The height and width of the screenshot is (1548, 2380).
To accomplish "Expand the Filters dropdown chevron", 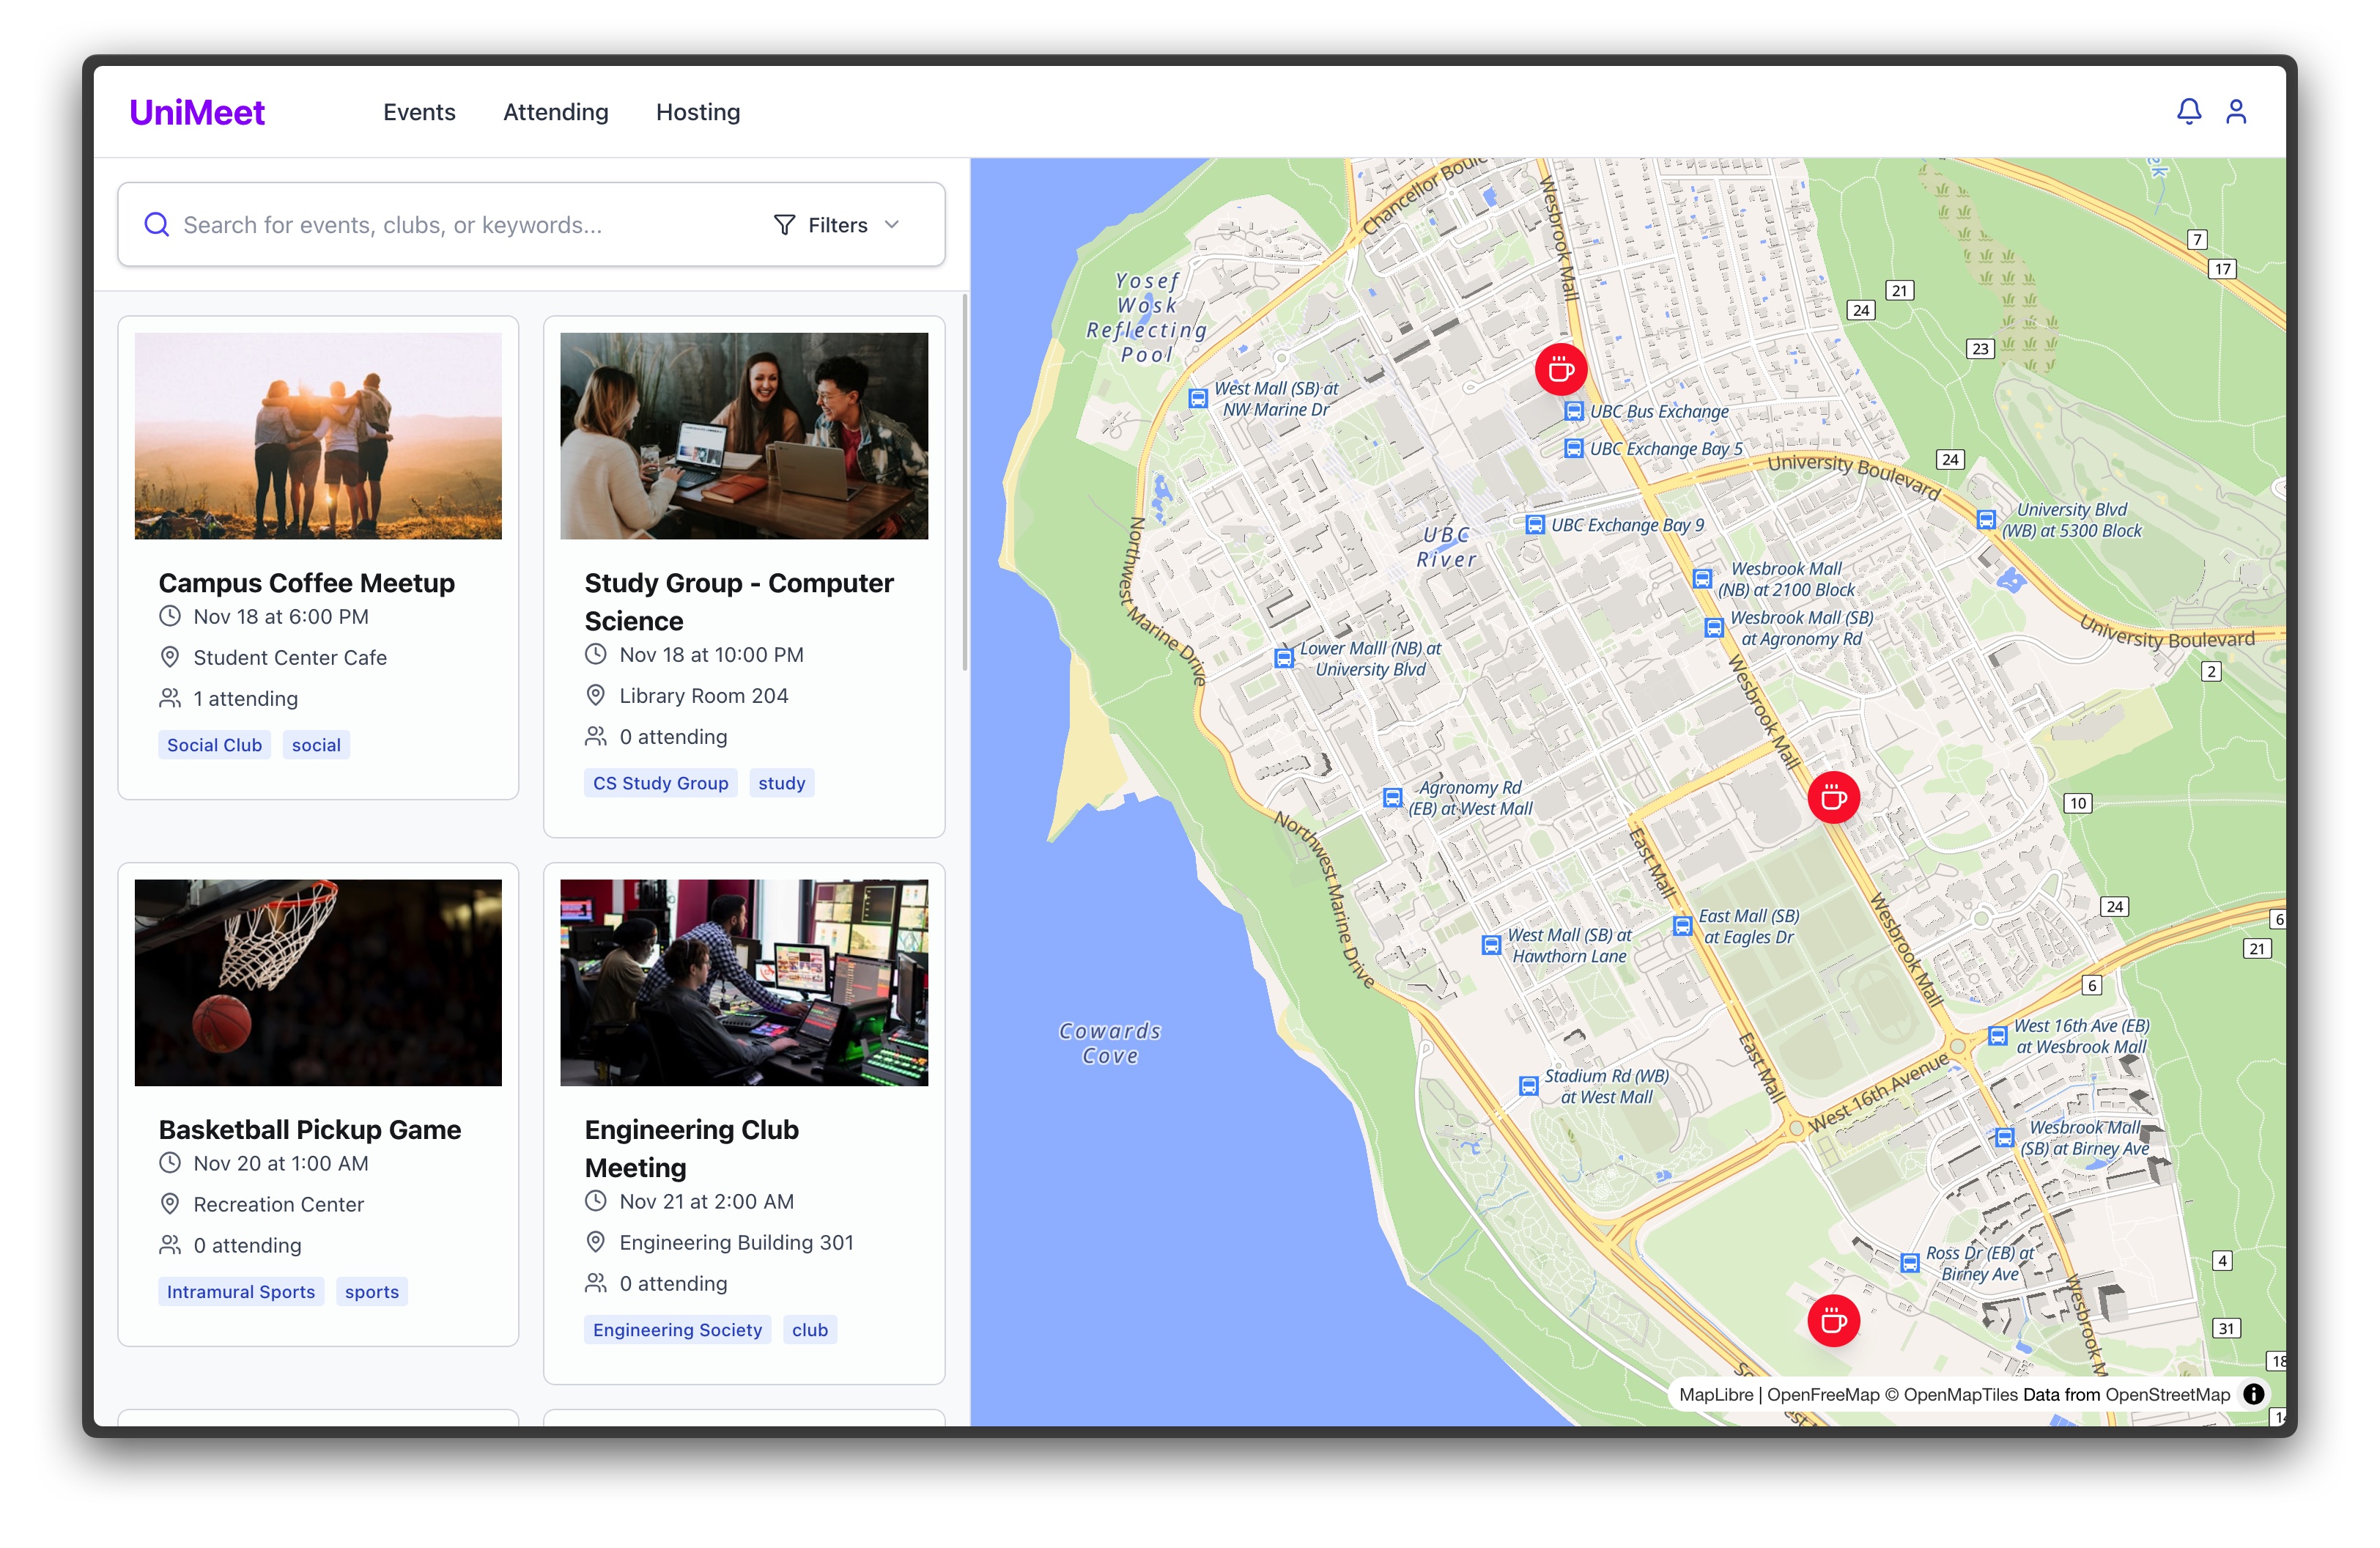I will [892, 225].
